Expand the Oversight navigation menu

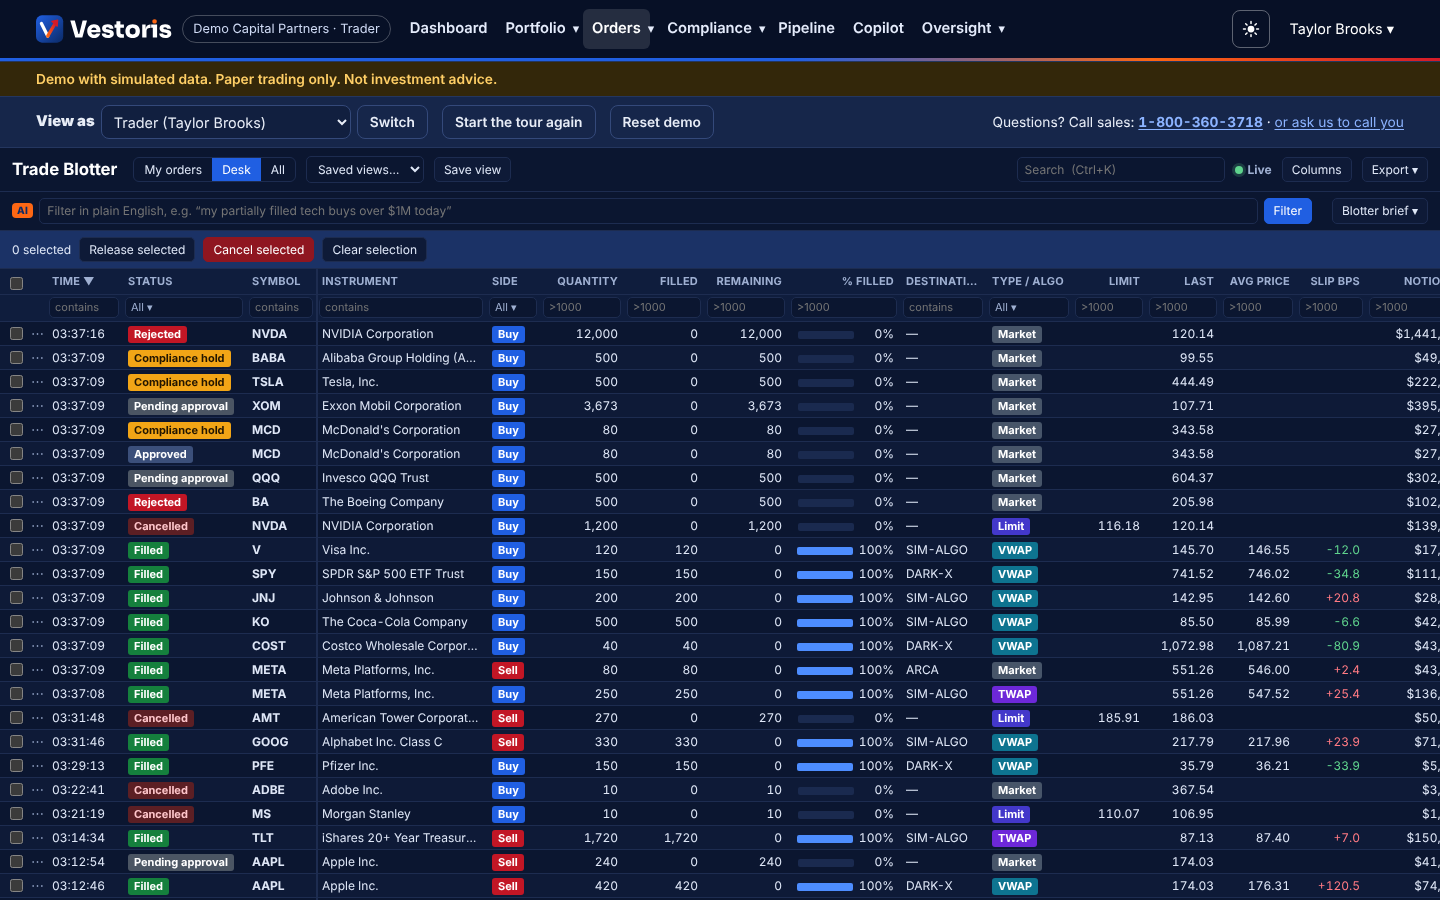click(963, 28)
